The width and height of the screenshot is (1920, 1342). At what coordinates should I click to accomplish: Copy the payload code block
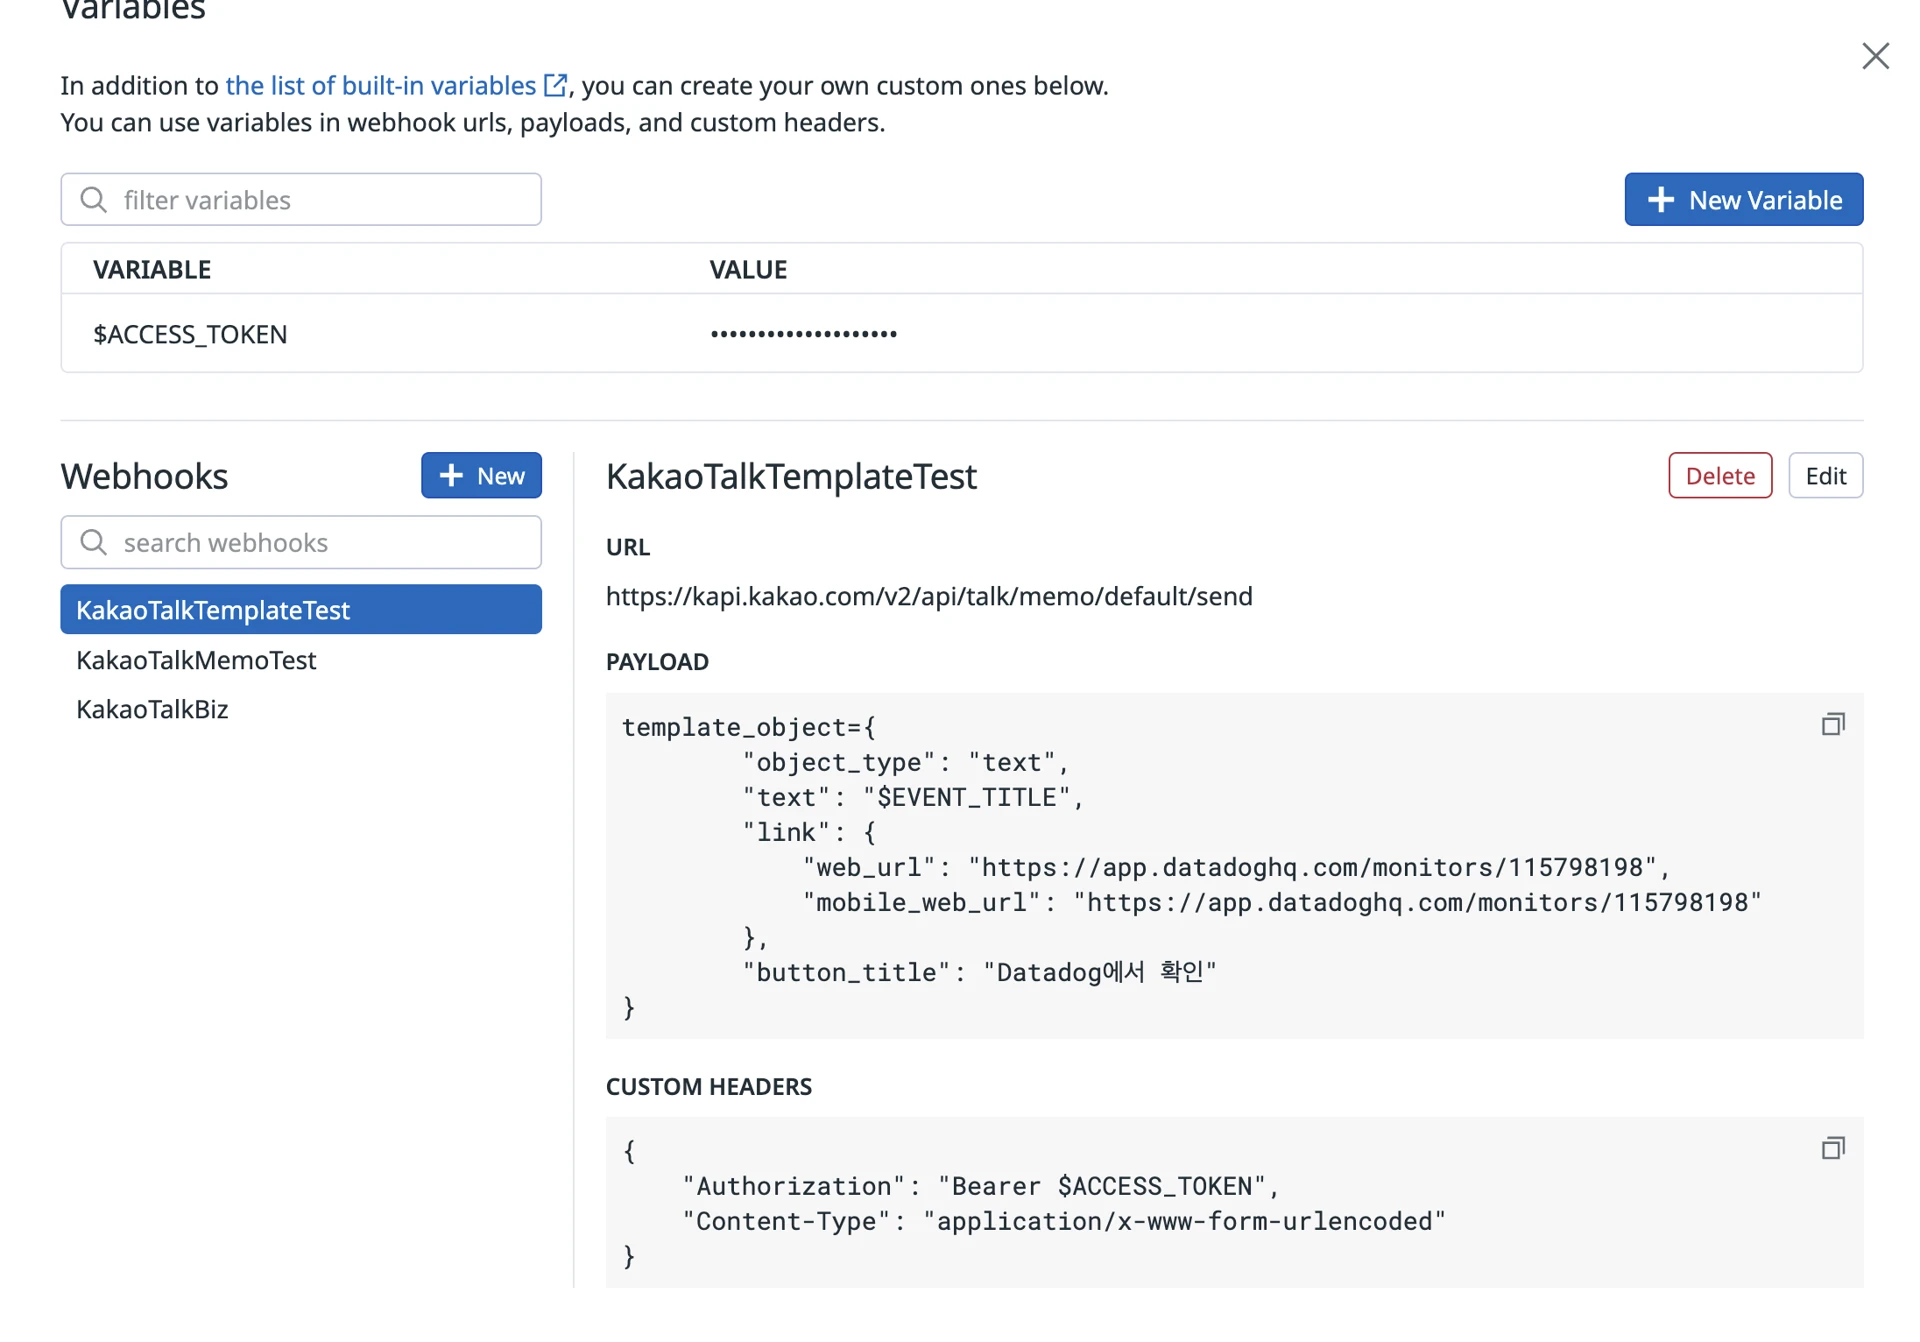tap(1833, 724)
